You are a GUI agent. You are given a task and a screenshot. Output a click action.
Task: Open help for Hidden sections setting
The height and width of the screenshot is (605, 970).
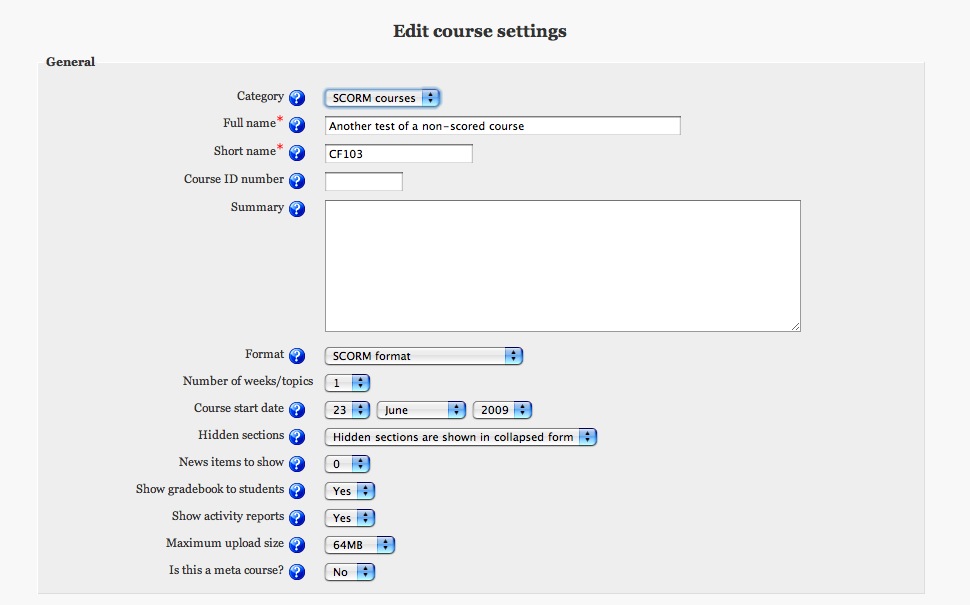tap(297, 437)
